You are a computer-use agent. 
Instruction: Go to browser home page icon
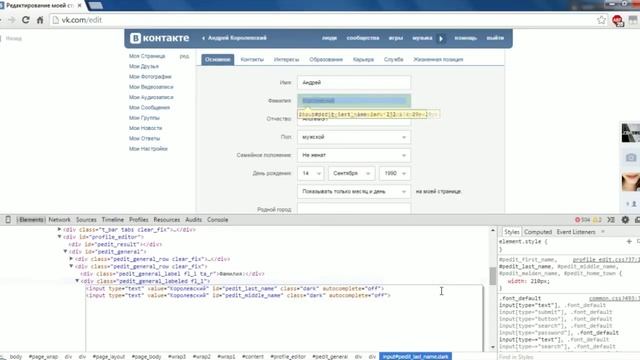pyautogui.click(x=40, y=20)
